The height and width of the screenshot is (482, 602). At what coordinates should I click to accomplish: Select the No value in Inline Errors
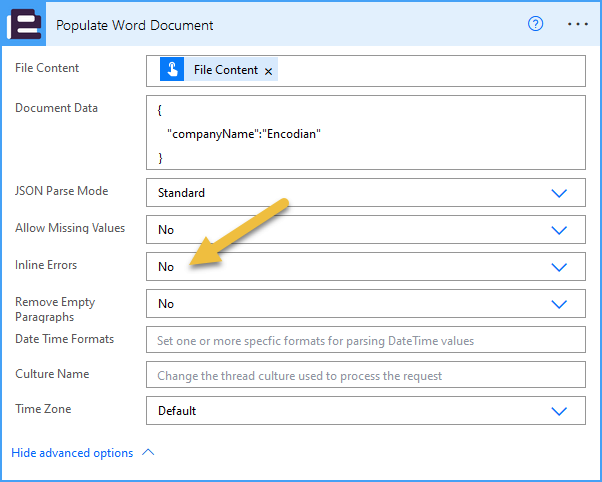click(166, 267)
